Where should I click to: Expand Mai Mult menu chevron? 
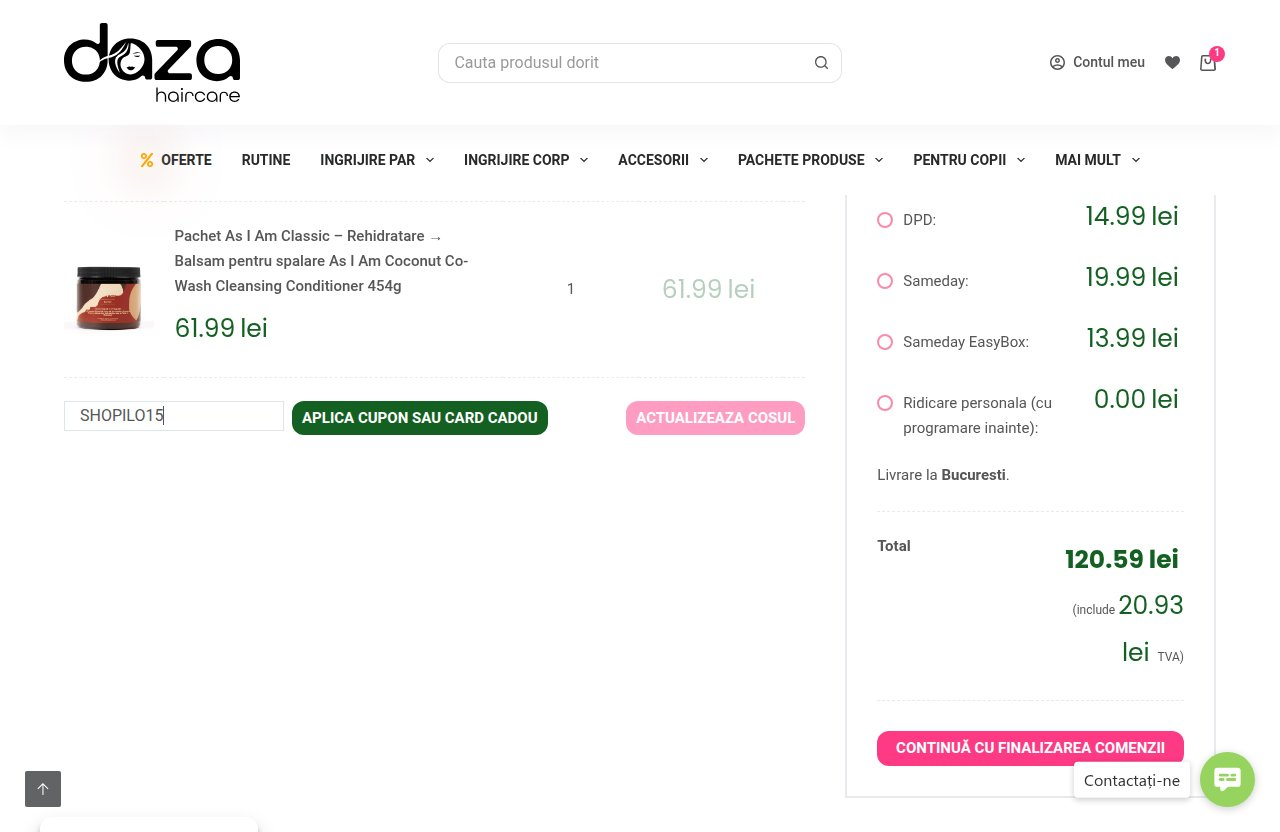click(1135, 160)
